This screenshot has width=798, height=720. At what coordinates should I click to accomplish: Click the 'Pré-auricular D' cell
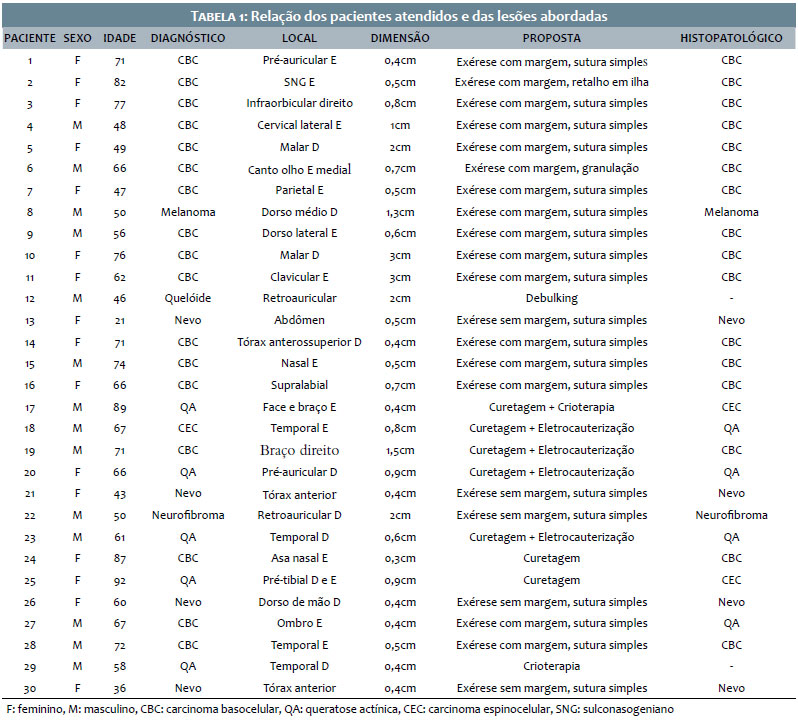[x=299, y=472]
